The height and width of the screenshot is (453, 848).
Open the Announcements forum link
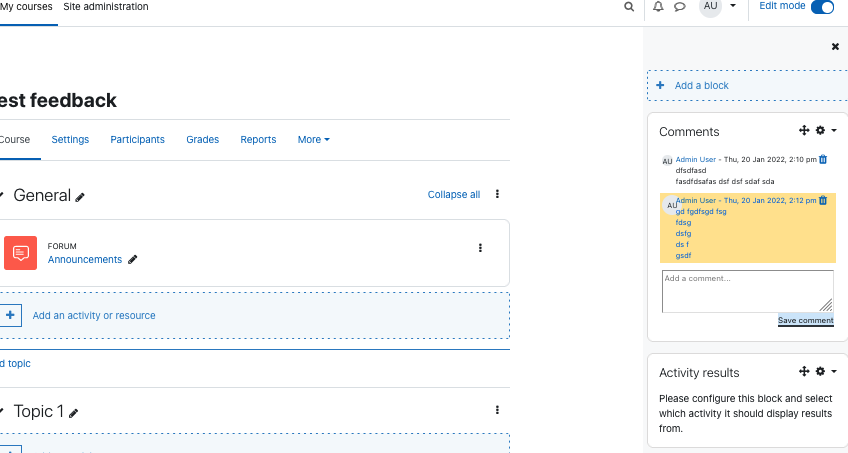(85, 259)
